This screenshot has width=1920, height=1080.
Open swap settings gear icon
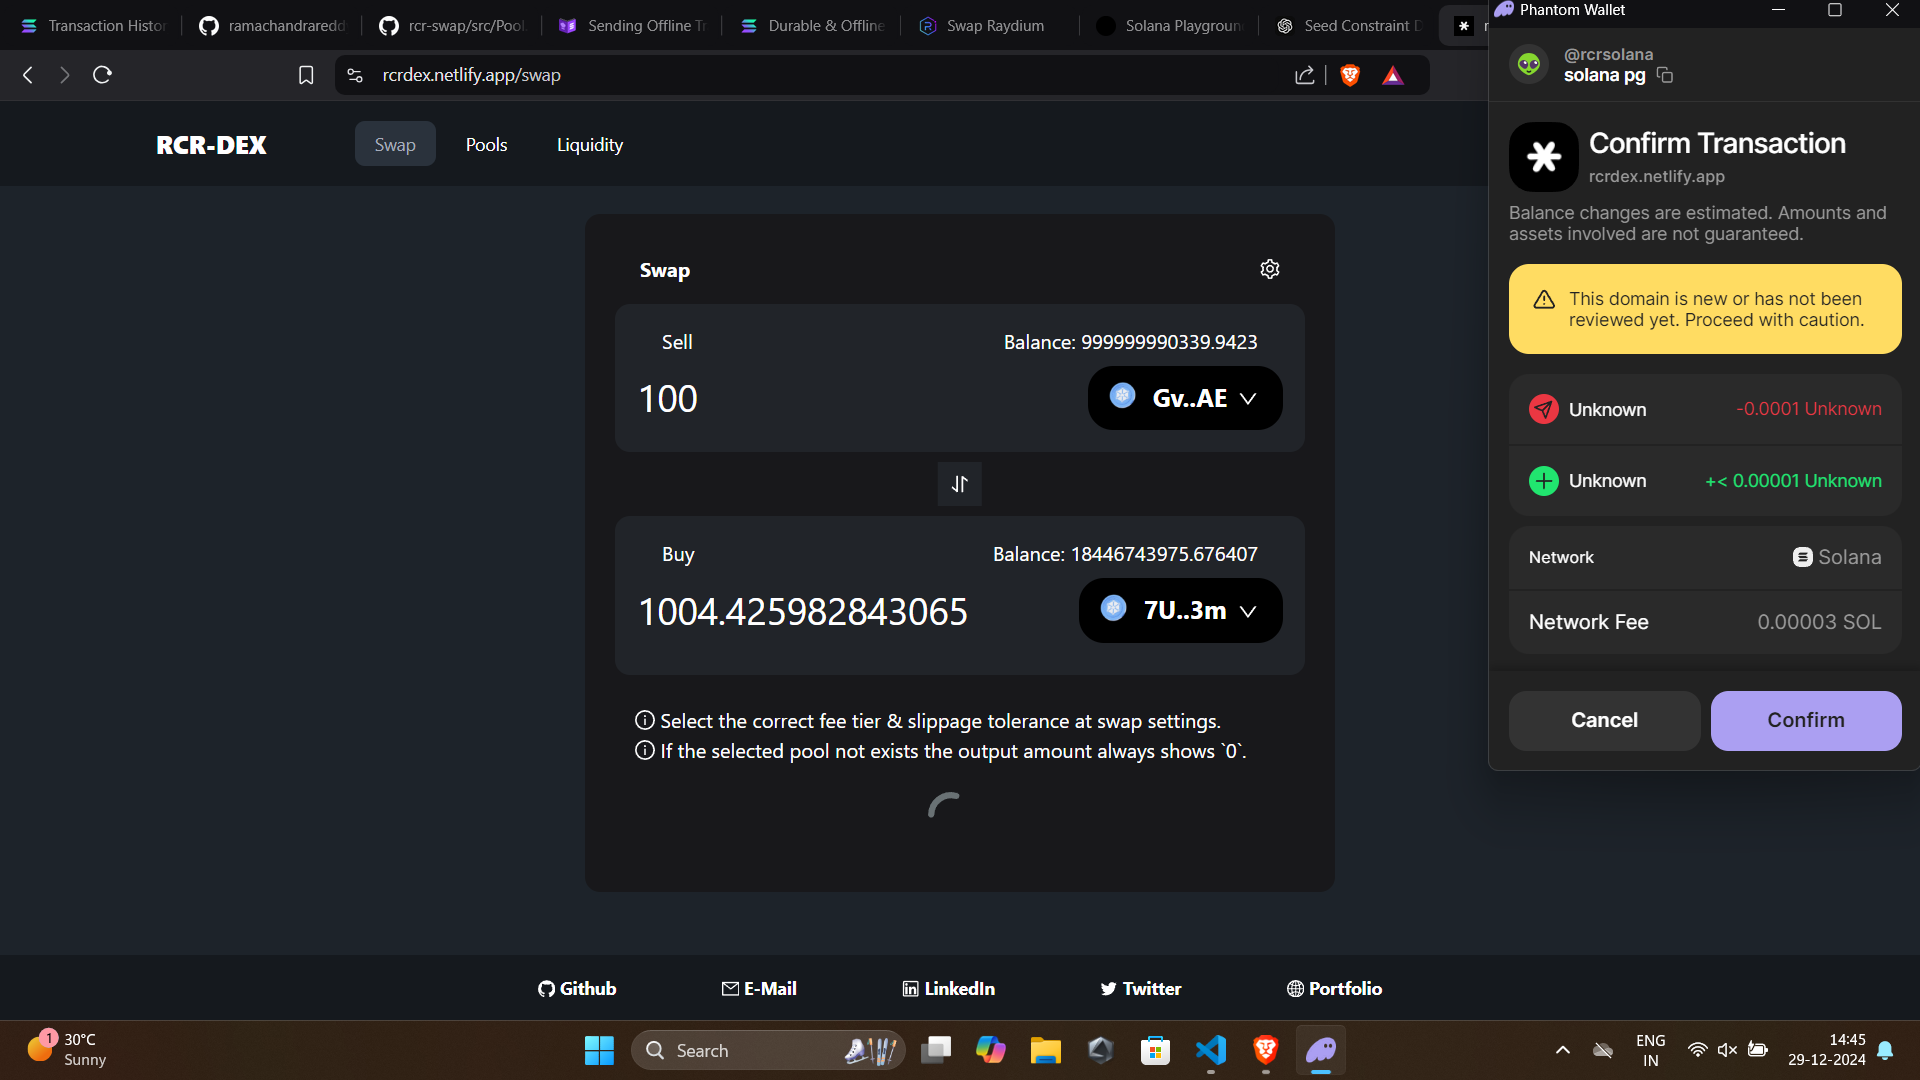(x=1269, y=269)
